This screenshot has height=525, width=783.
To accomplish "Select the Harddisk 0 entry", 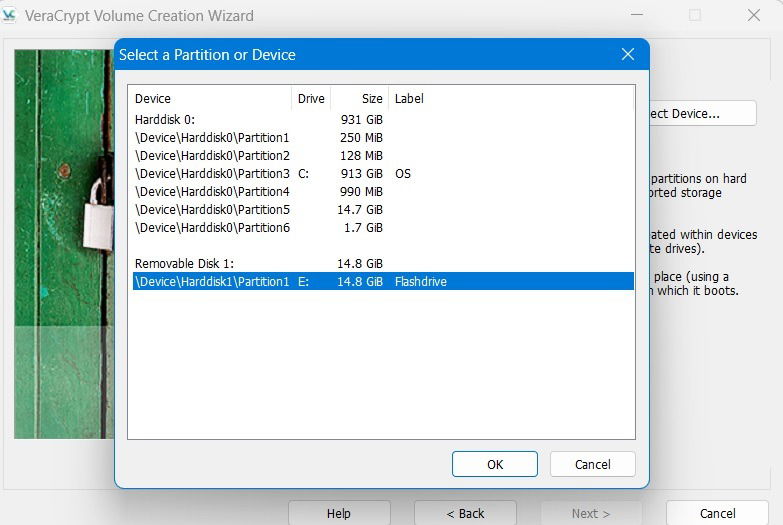I will click(x=383, y=119).
